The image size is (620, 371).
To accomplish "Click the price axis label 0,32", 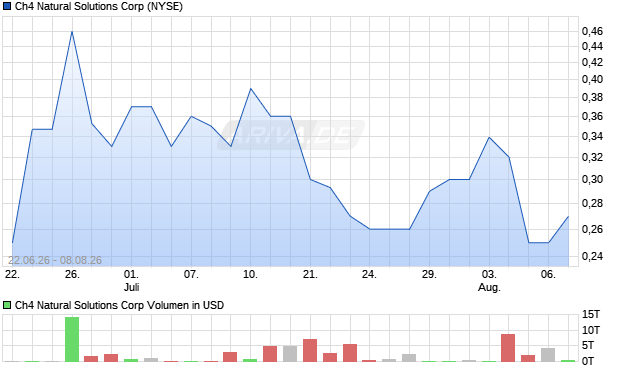I will click(x=592, y=157).
